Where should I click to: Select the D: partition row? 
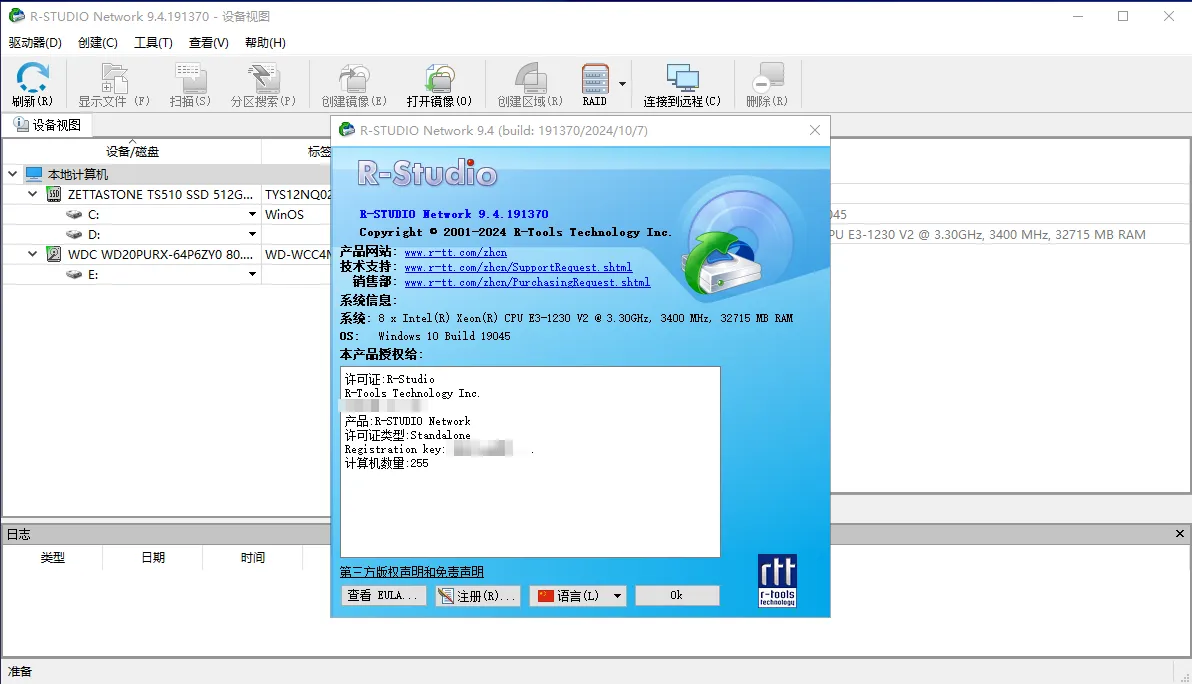(167, 234)
